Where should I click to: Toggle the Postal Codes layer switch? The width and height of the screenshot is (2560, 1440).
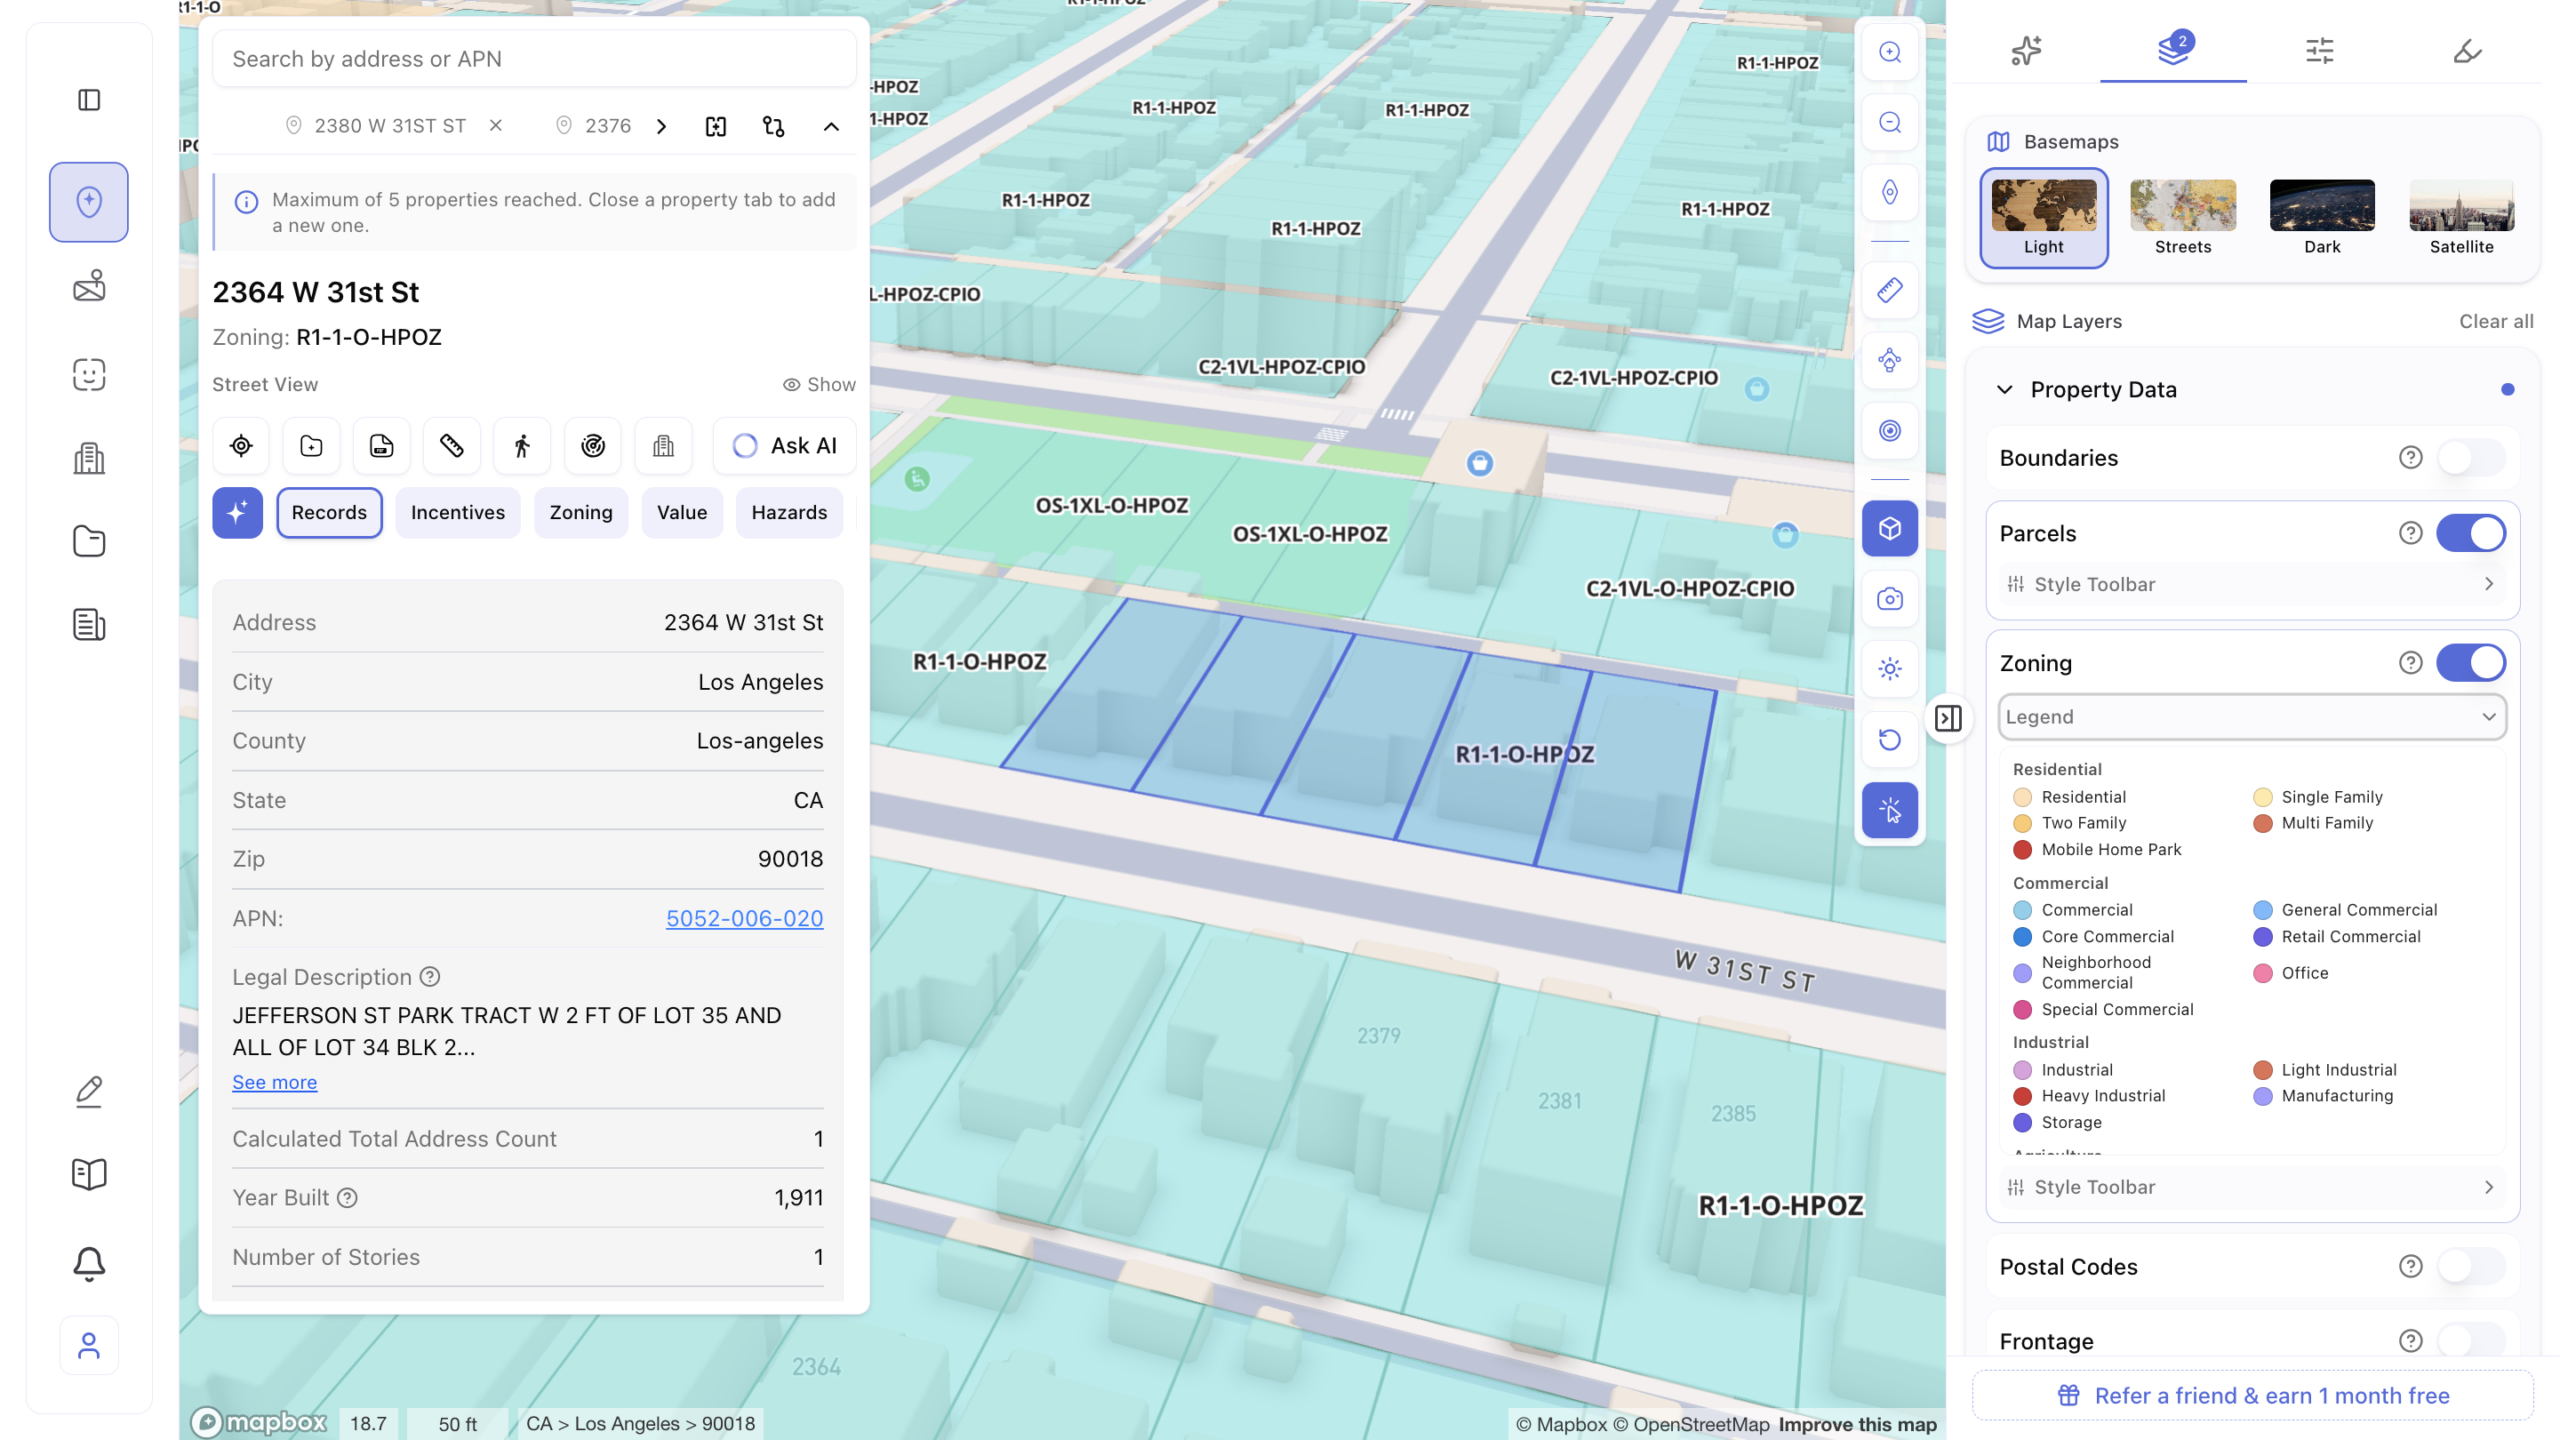point(2470,1267)
